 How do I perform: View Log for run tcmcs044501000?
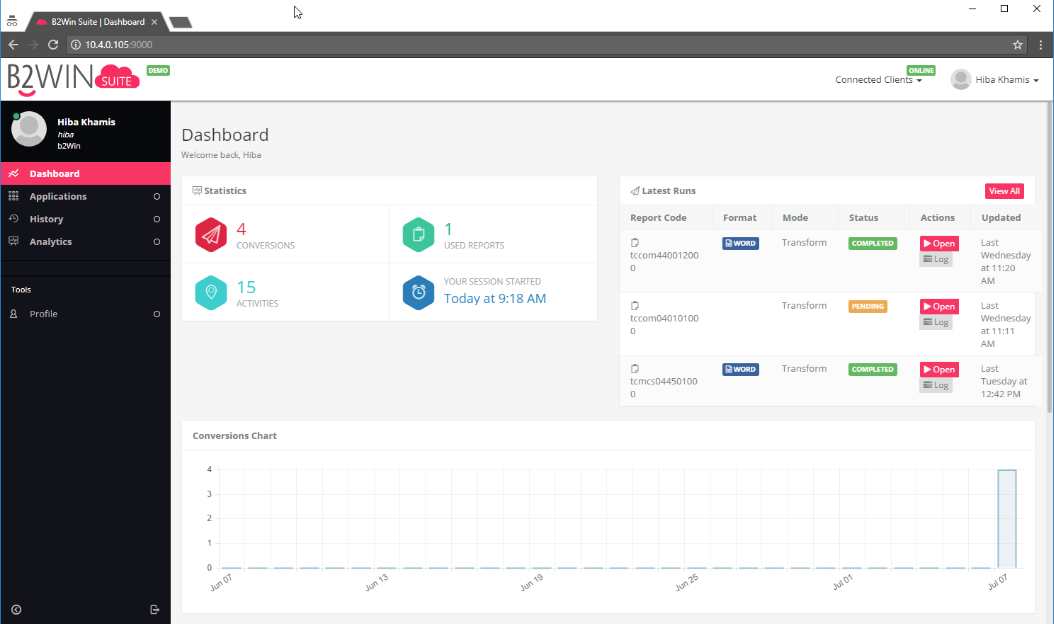coord(936,385)
